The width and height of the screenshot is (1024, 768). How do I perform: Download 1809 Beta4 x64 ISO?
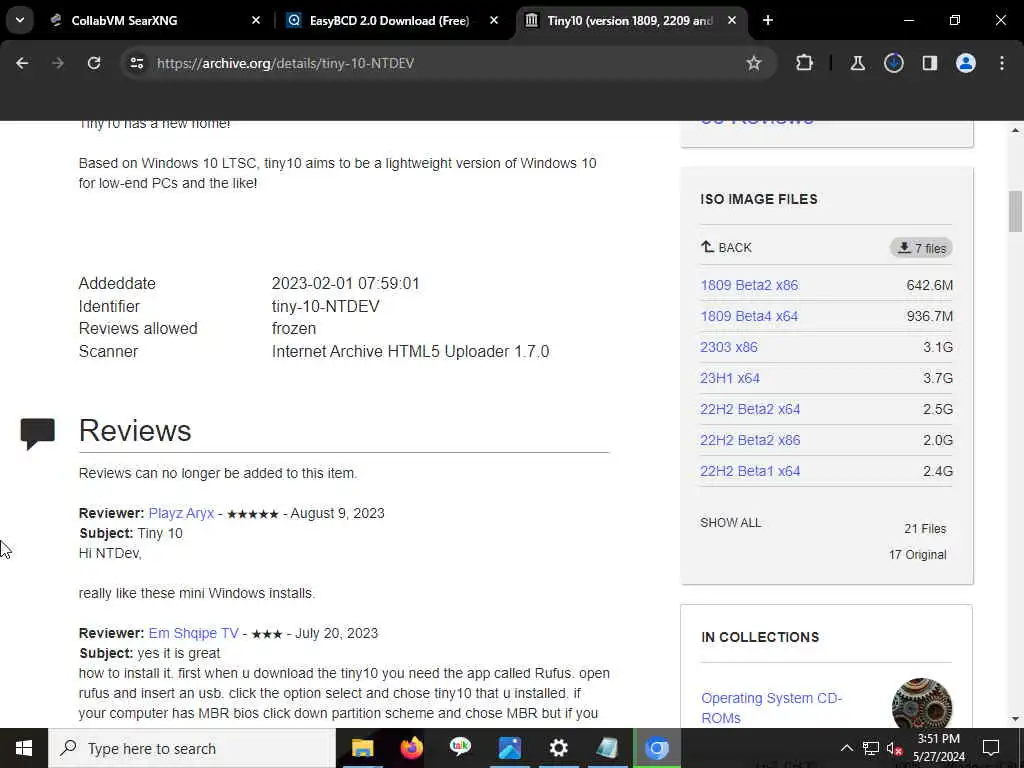tap(749, 316)
